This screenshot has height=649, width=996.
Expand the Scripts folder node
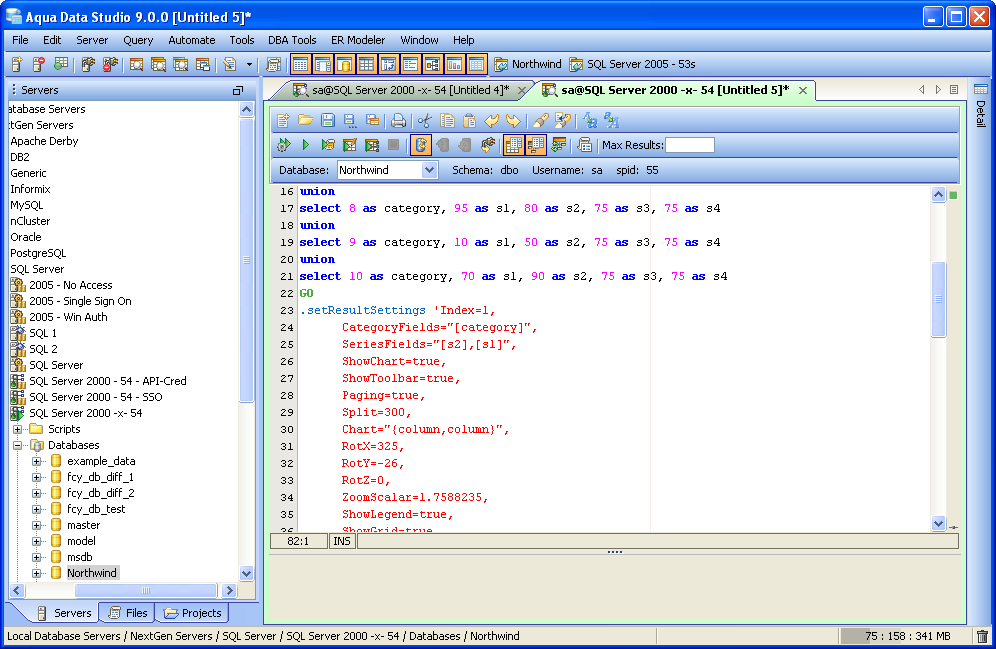tap(18, 429)
